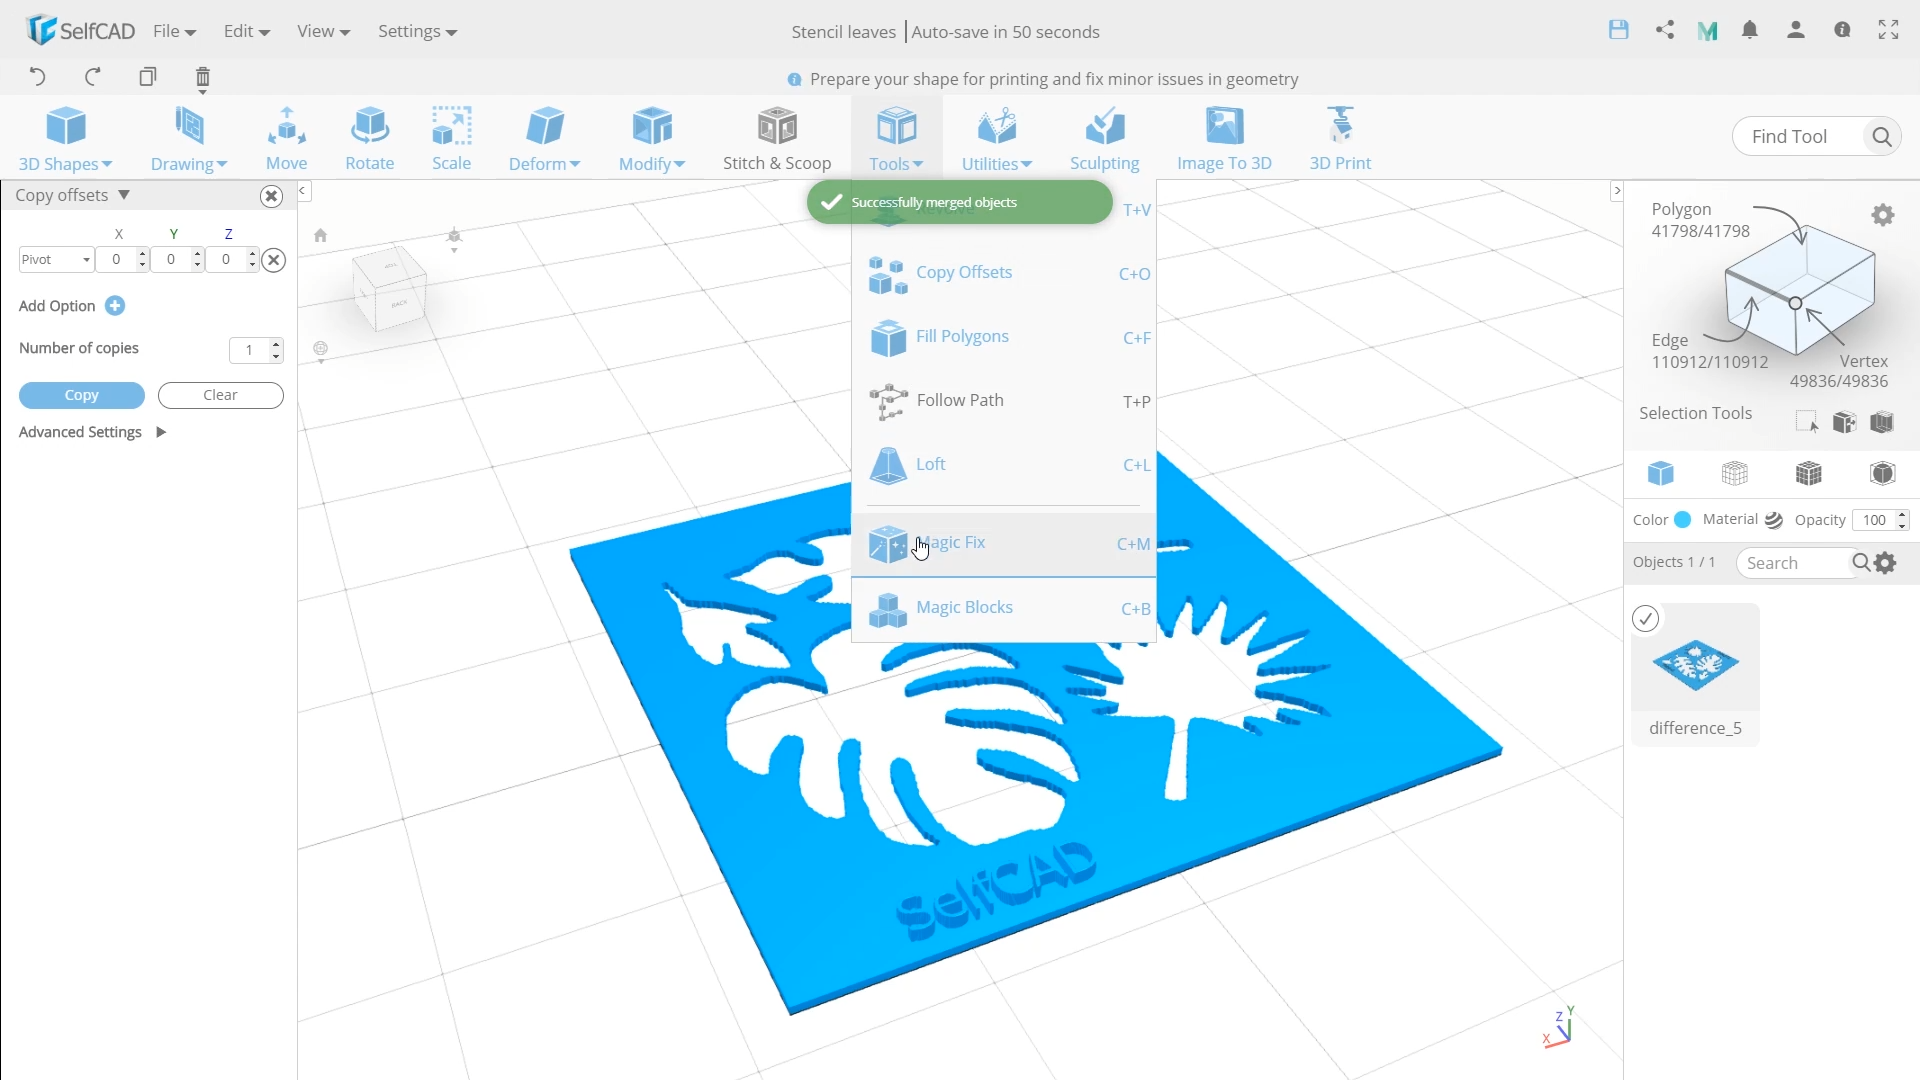Select the Stitch & Scoop tool
1920x1080 pixels.
coord(777,136)
